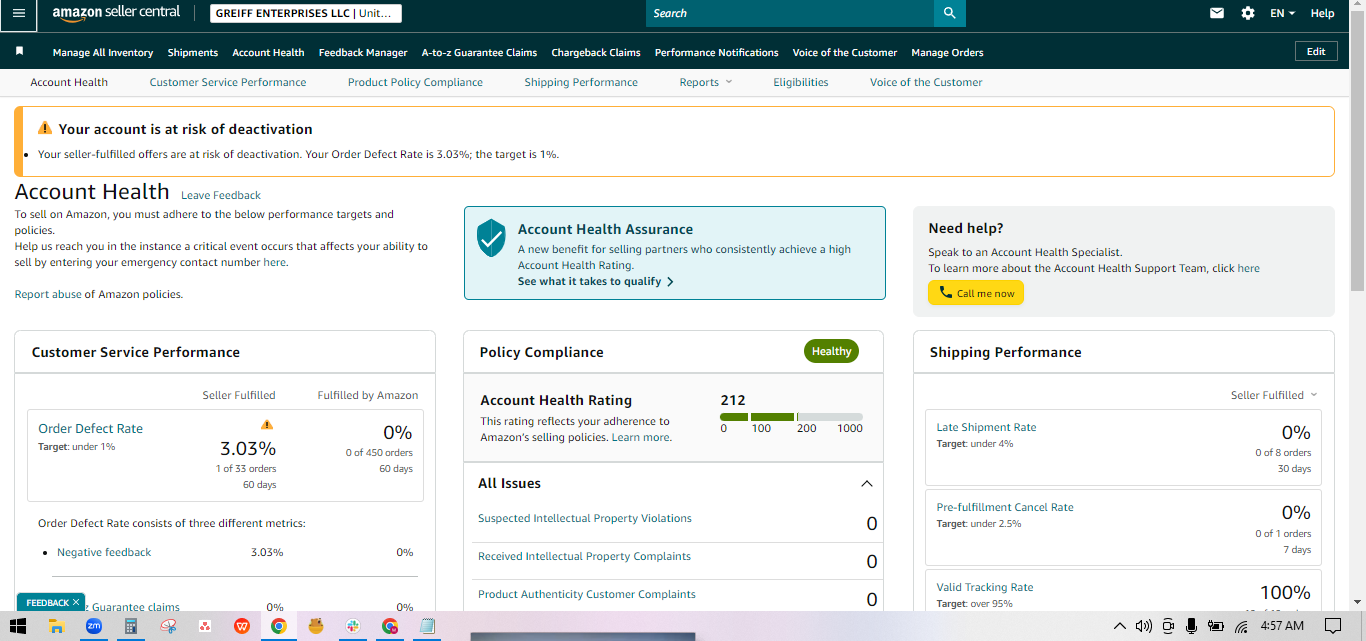Click the Order Defect Rate warning icon

pos(267,424)
